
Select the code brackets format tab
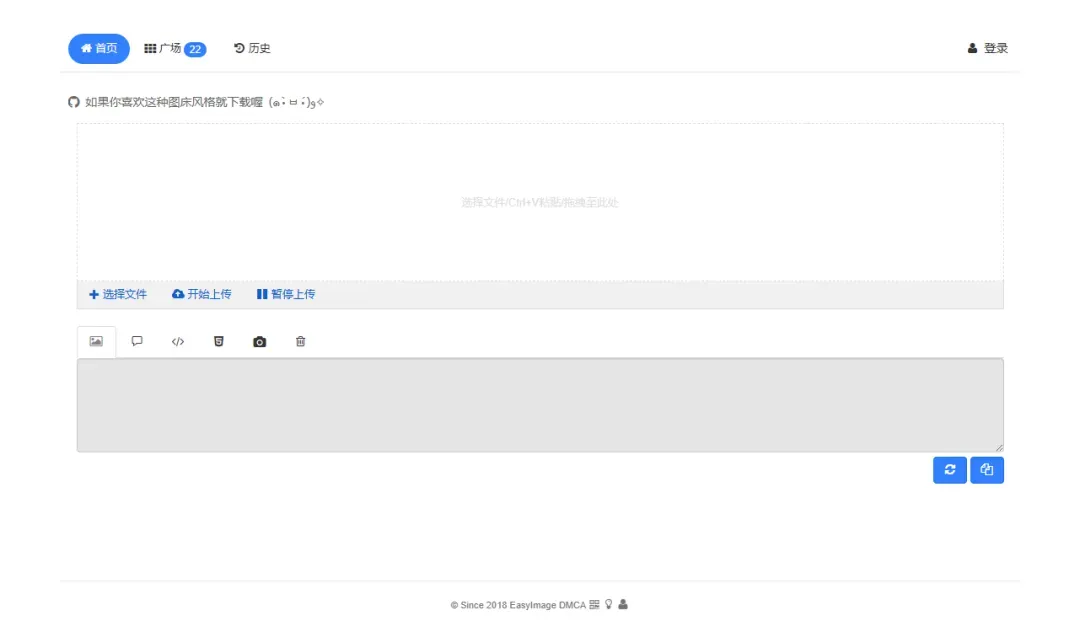coord(178,342)
